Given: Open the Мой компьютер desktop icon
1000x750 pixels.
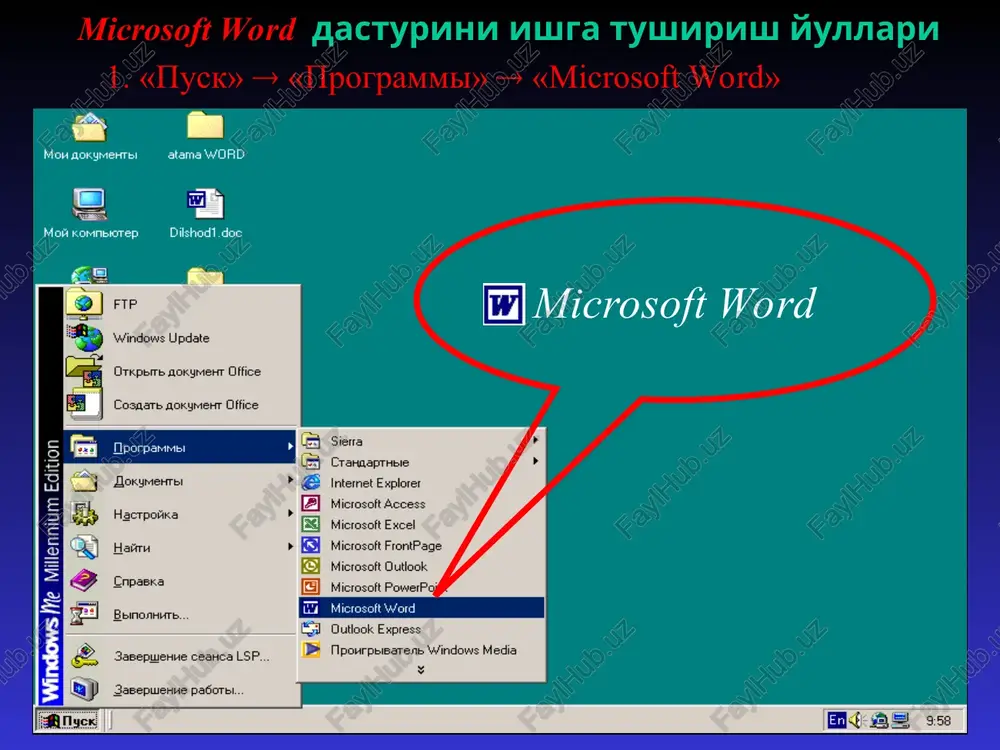Looking at the screenshot, I should [89, 204].
